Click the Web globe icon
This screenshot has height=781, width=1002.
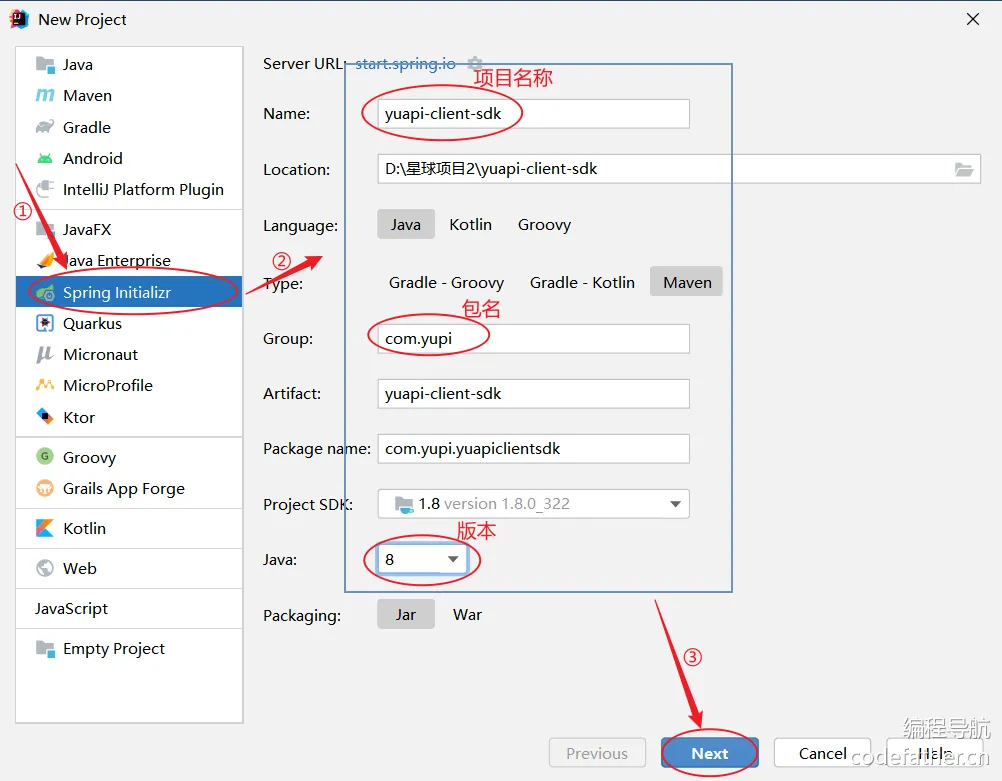coord(45,568)
